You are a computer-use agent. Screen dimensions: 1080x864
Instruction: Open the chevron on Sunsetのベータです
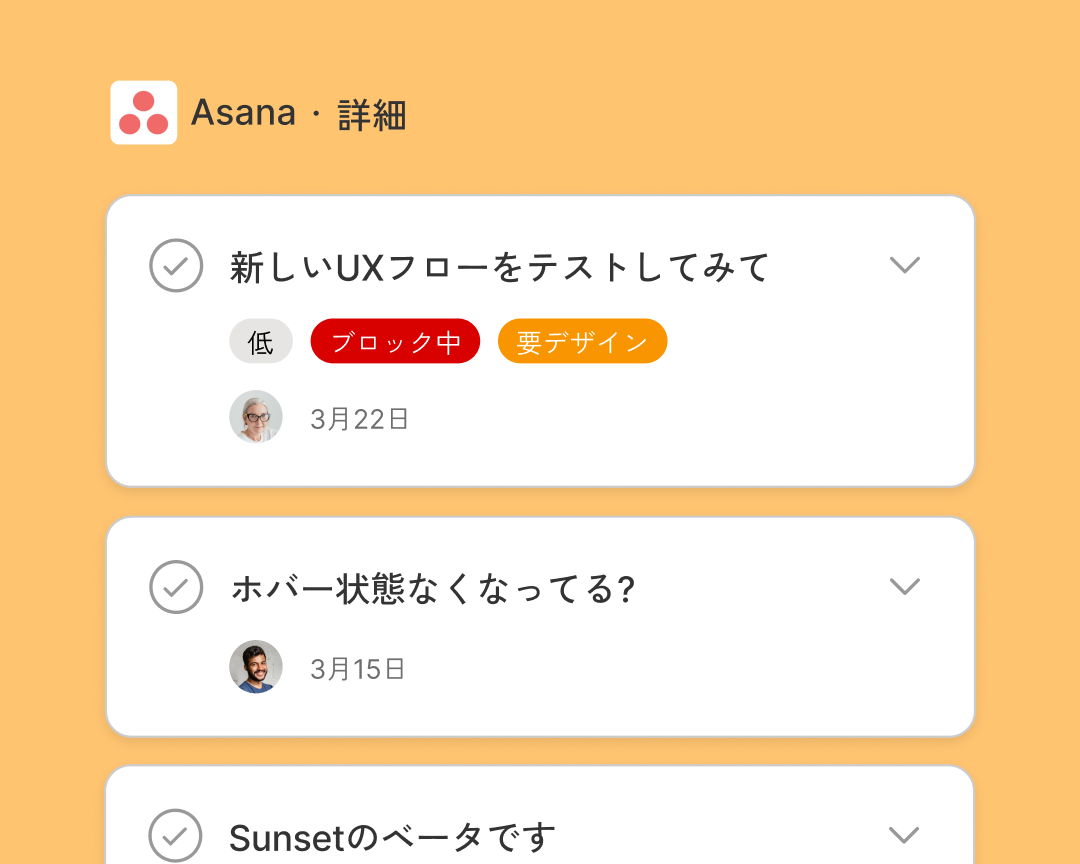pyautogui.click(x=906, y=833)
